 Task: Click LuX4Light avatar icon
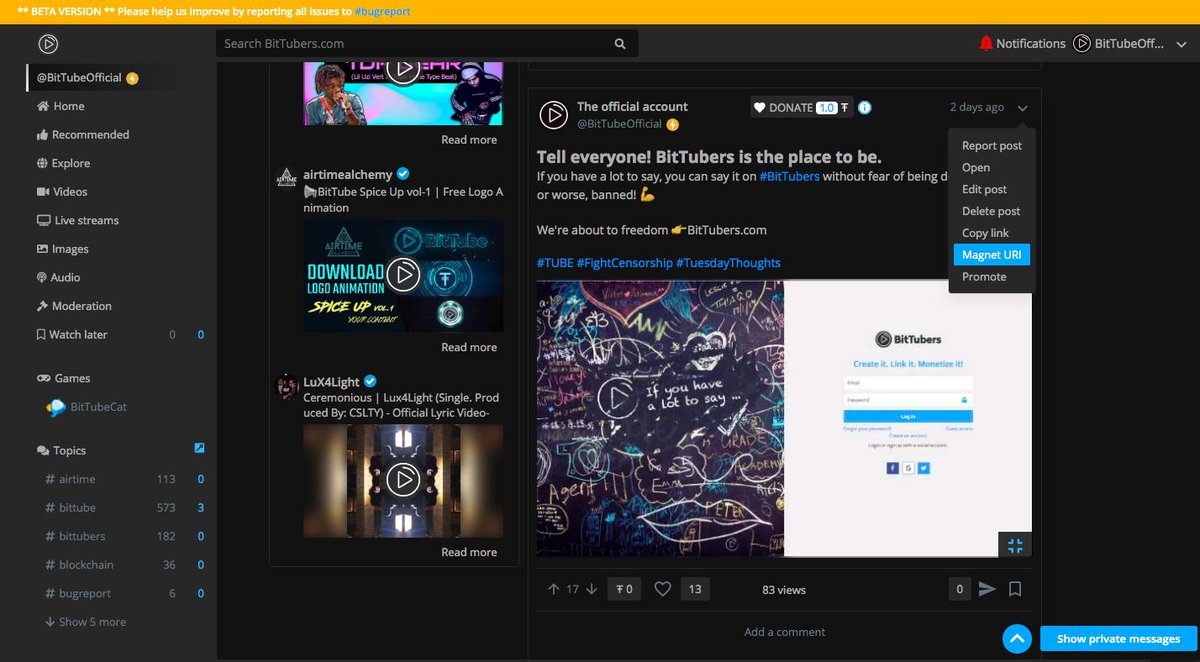pyautogui.click(x=287, y=386)
